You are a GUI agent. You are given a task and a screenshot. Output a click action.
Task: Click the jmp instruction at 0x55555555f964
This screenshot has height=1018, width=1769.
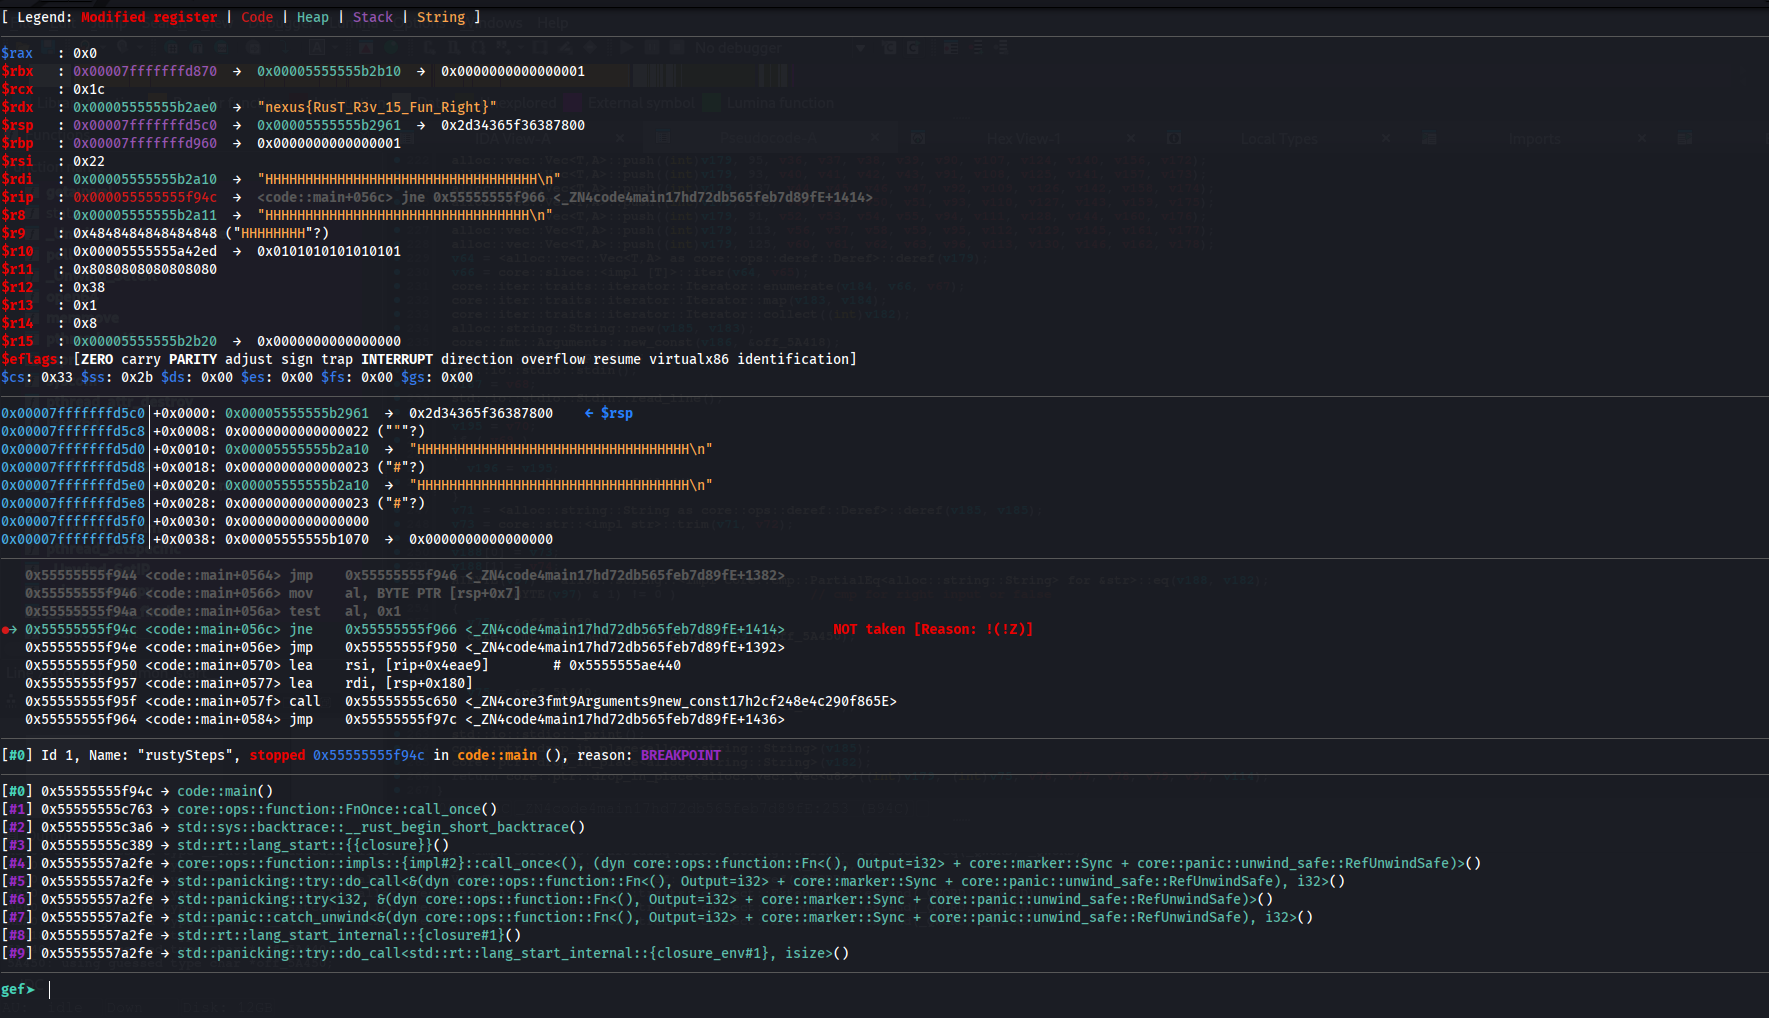click(405, 719)
